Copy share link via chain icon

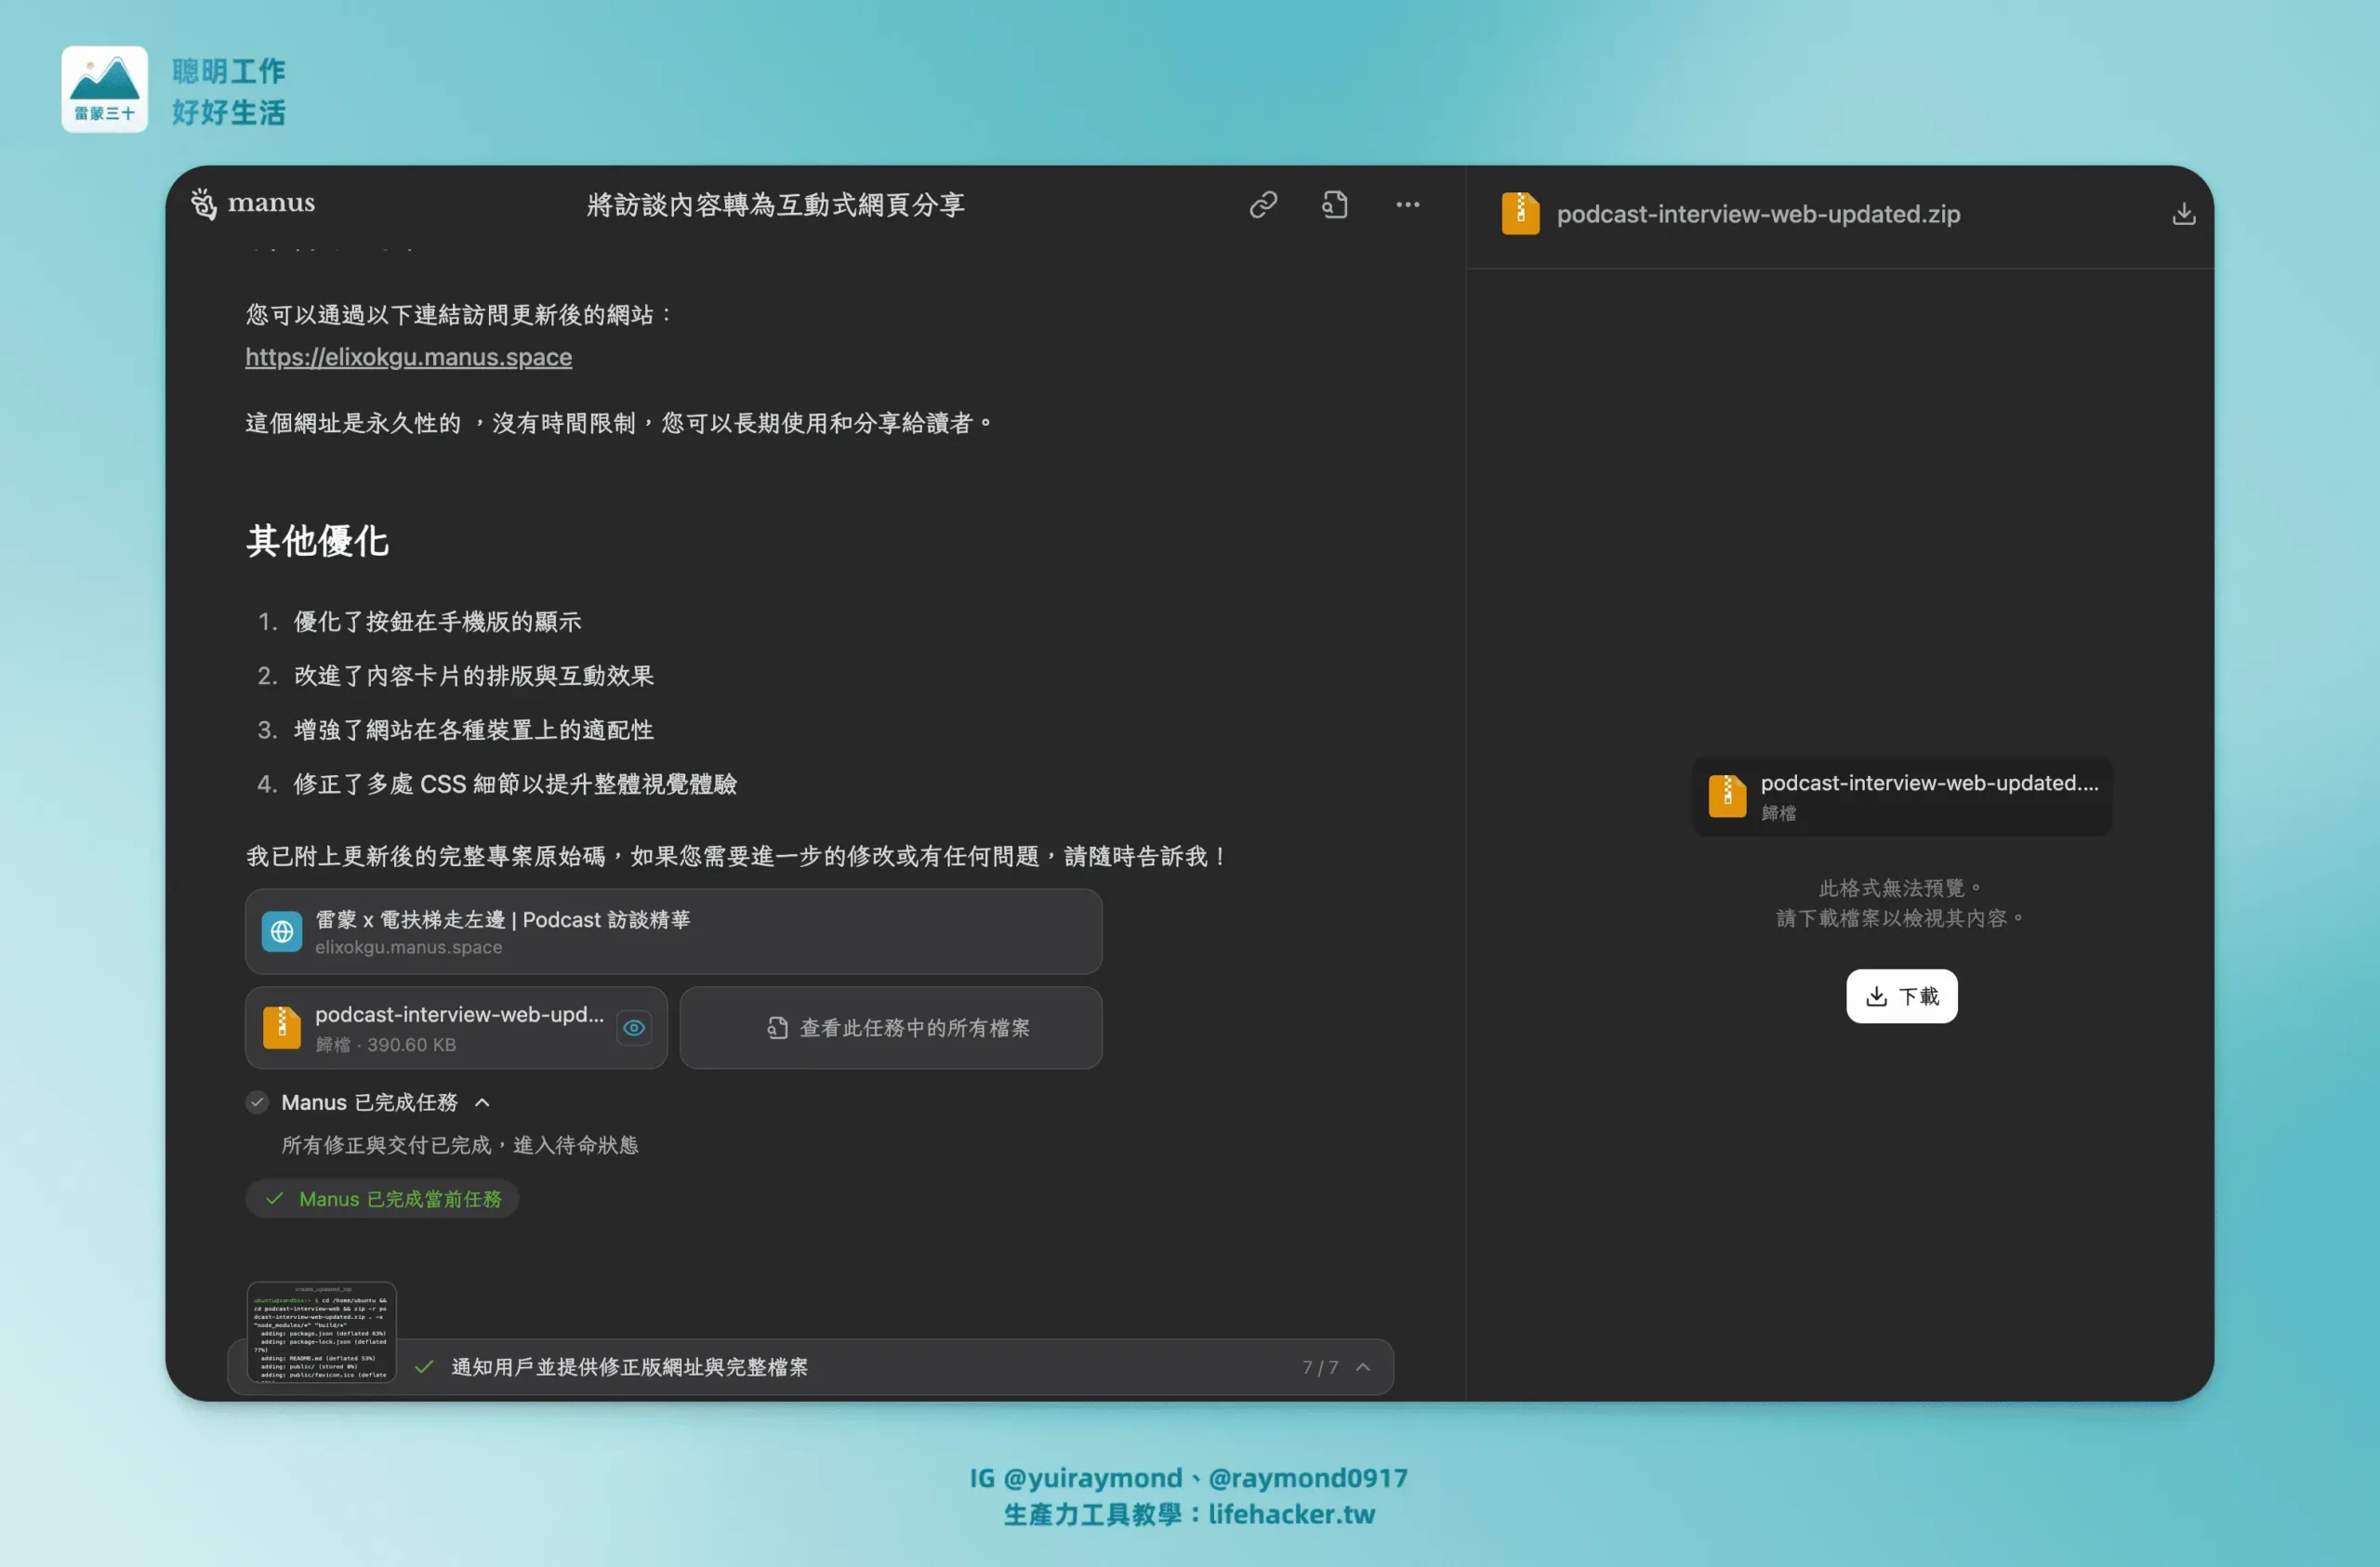click(x=1263, y=205)
